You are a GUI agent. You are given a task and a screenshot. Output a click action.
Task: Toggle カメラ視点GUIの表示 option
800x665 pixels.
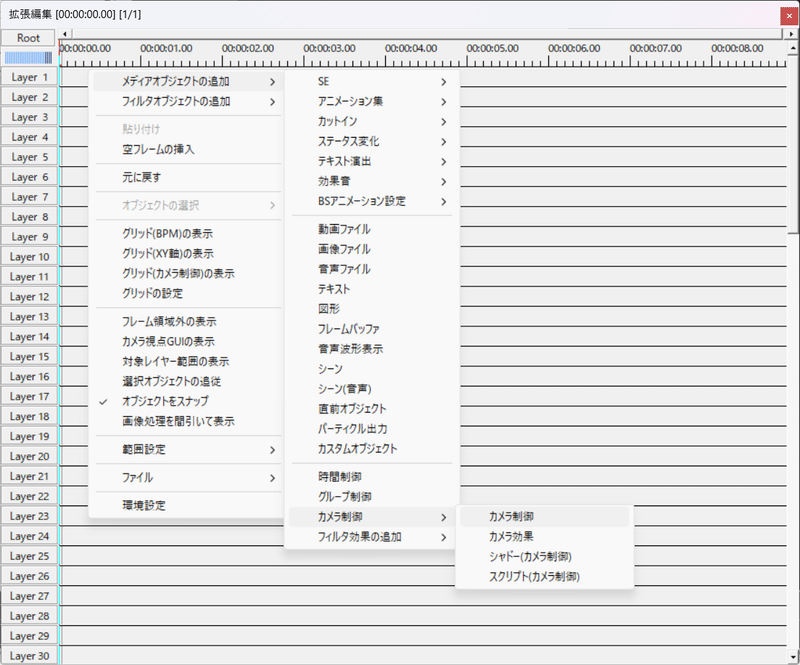(x=187, y=341)
